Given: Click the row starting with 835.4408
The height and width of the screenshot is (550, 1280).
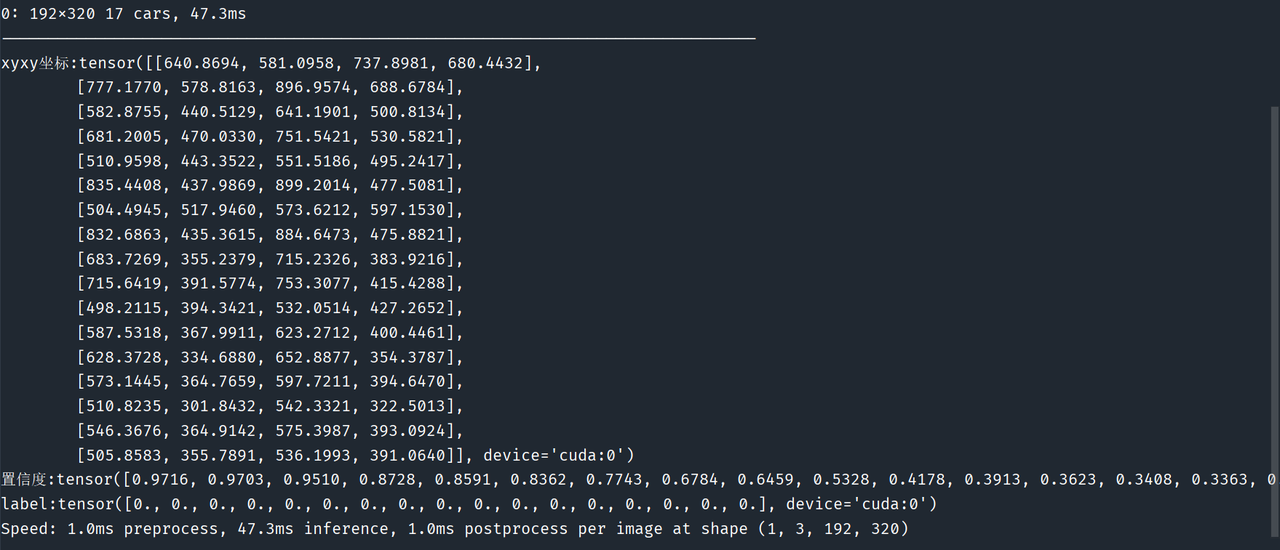Looking at the screenshot, I should point(270,186).
